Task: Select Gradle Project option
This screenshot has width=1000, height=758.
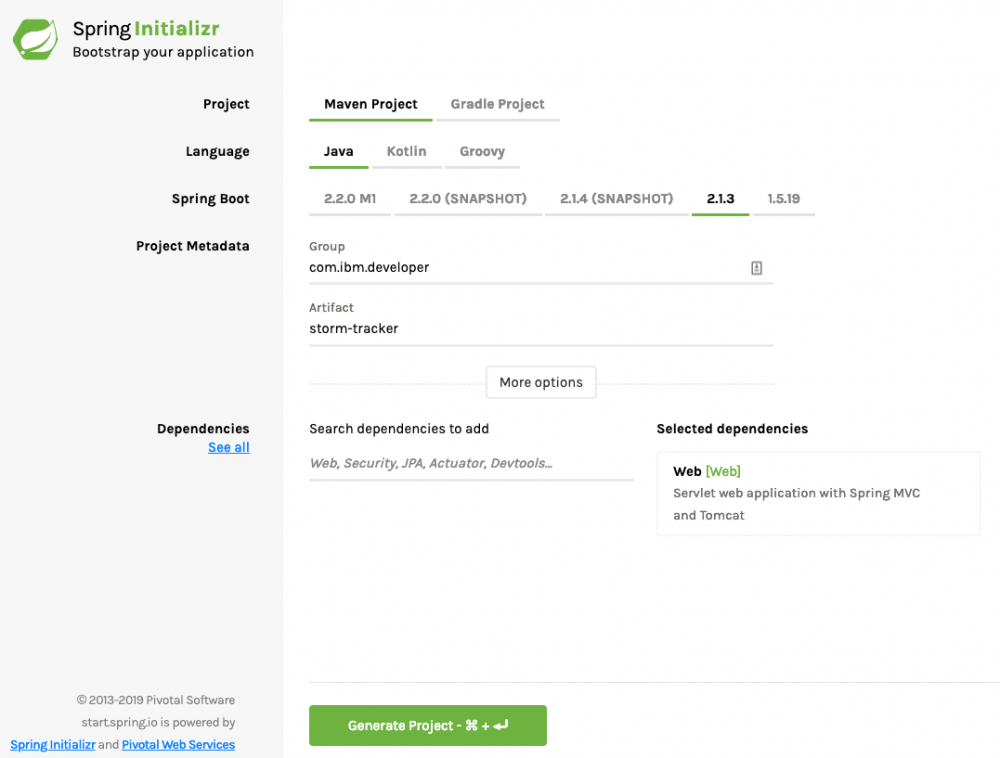Action: pyautogui.click(x=497, y=104)
